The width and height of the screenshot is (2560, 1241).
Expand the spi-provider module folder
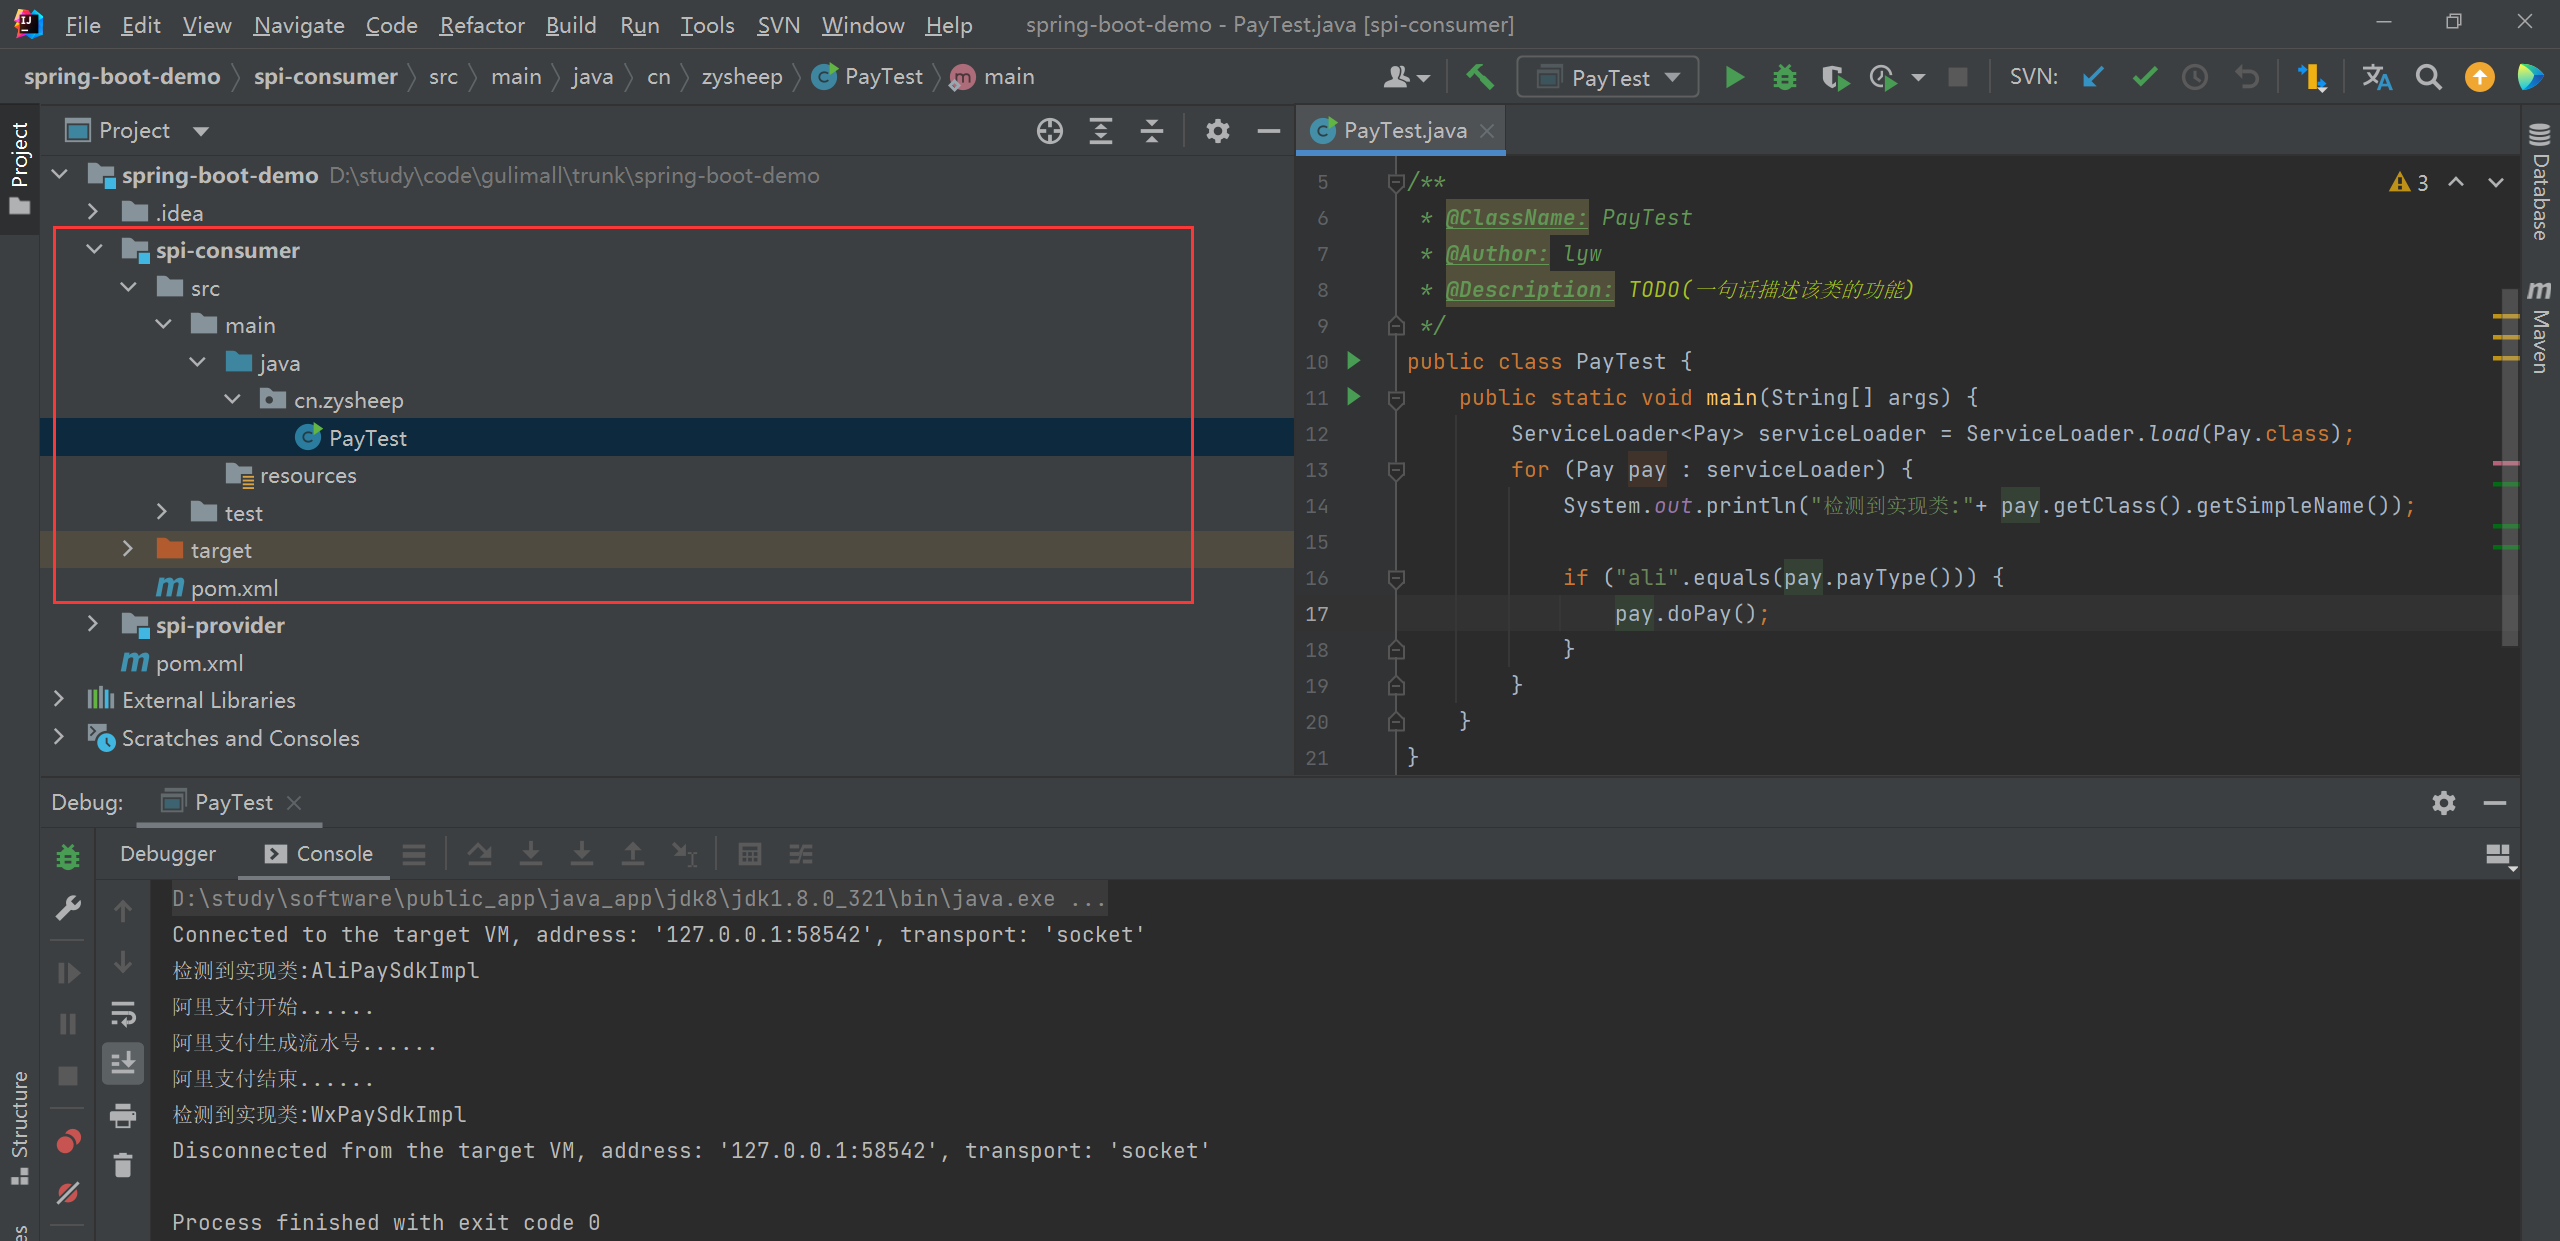pos(93,624)
